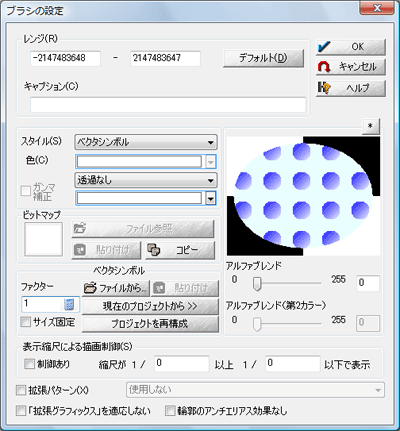The width and height of the screenshot is (400, 431).
Task: Click the キャプション(C) text field
Action: (x=168, y=105)
